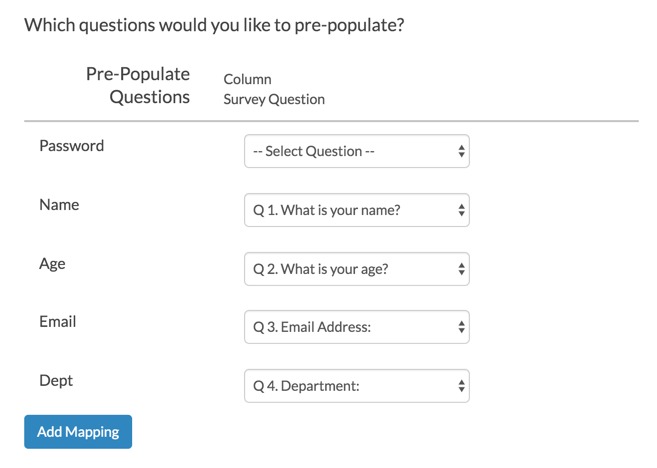Open the 'Q 3. Email Address:' dropdown
Image resolution: width=657 pixels, height=468 pixels.
[x=356, y=327]
